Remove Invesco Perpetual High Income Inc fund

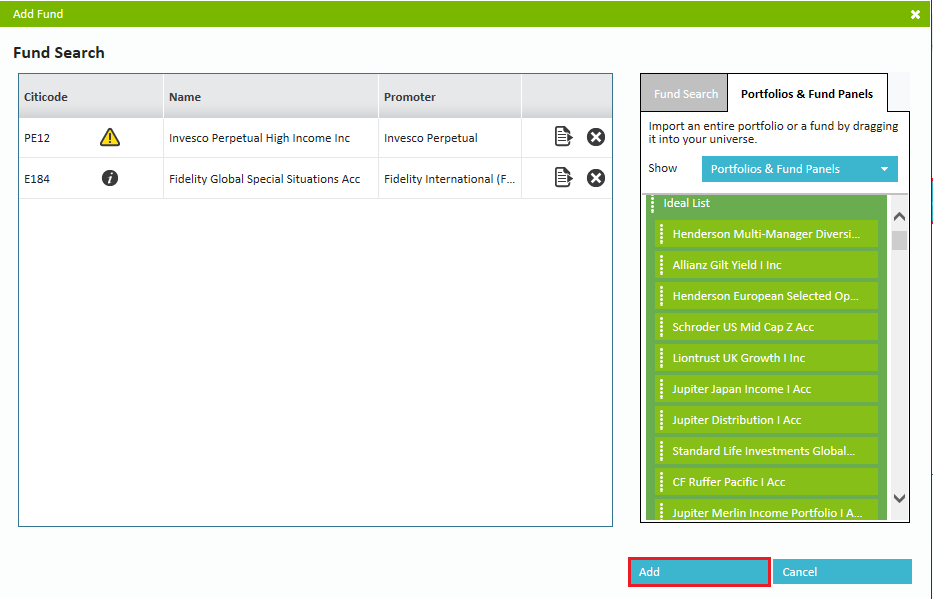click(596, 137)
